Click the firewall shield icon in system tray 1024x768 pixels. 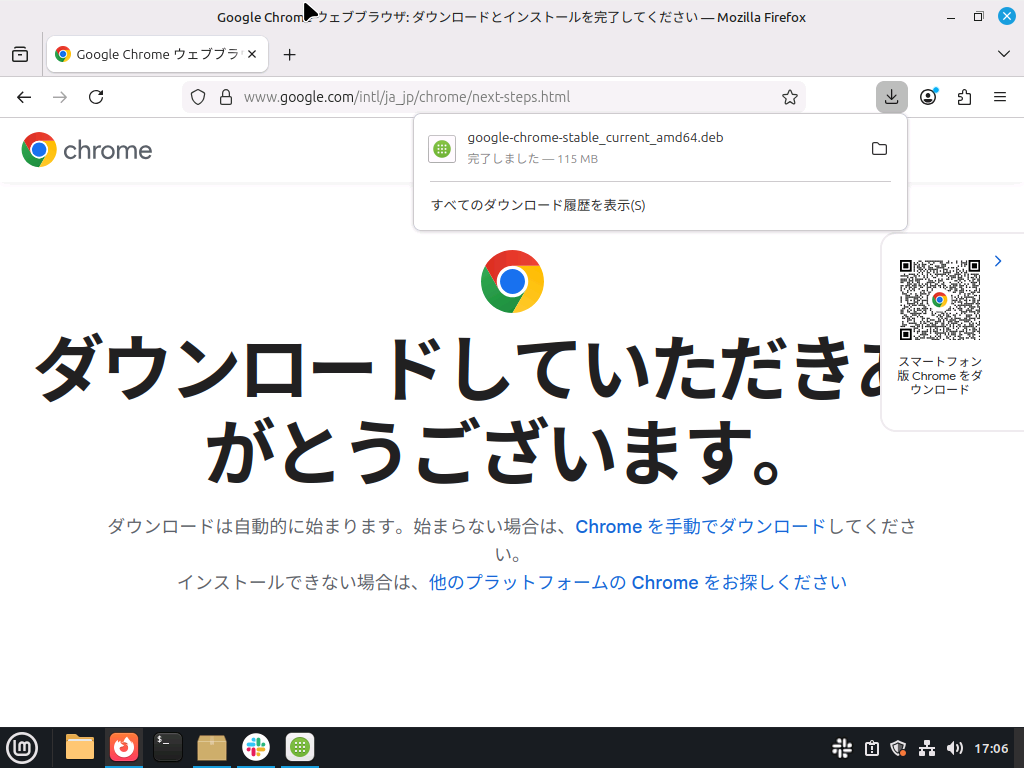pos(898,747)
